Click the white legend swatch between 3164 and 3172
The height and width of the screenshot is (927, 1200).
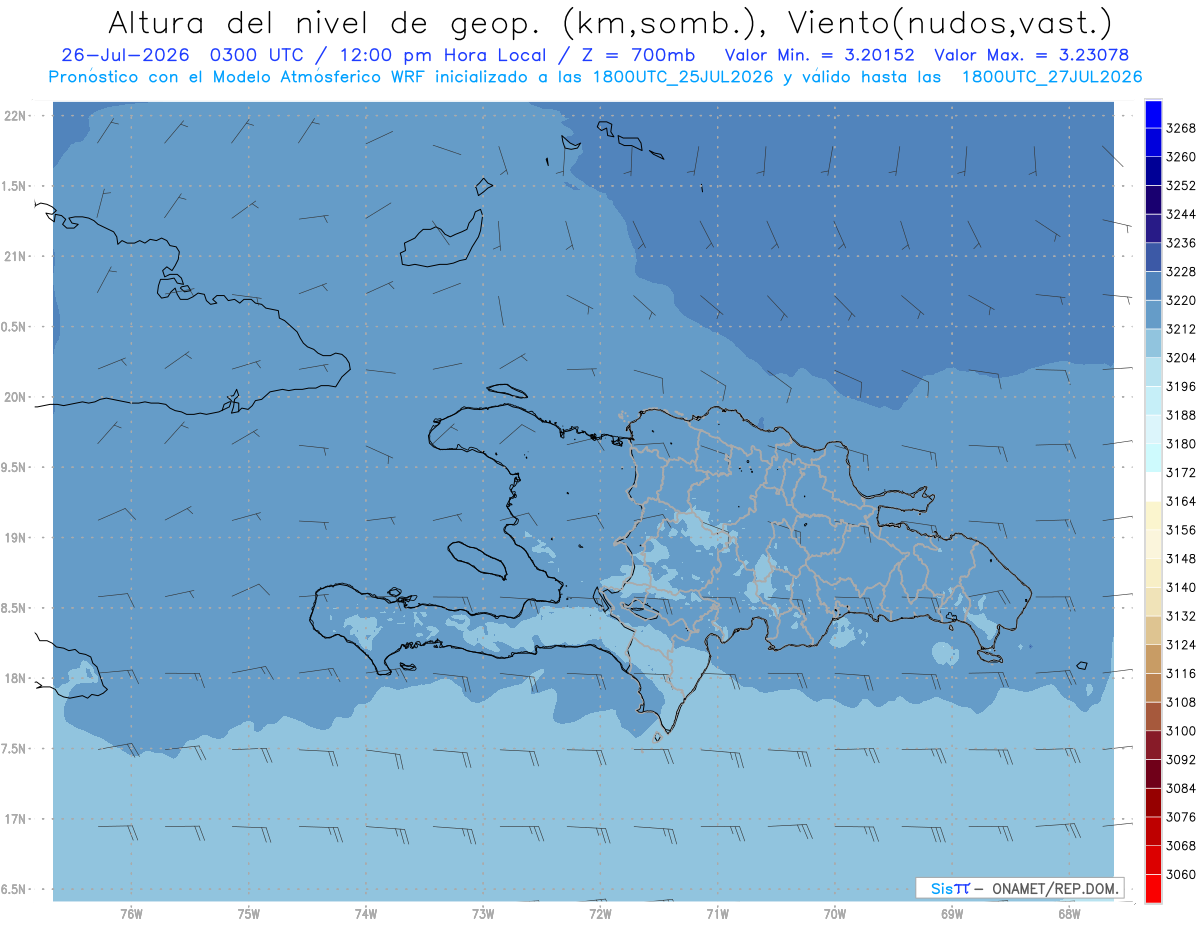click(1152, 487)
